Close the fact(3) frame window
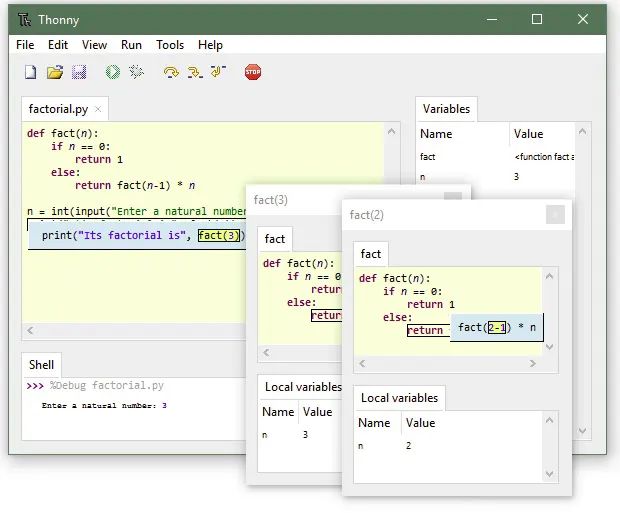The image size is (620, 513). pos(453,196)
